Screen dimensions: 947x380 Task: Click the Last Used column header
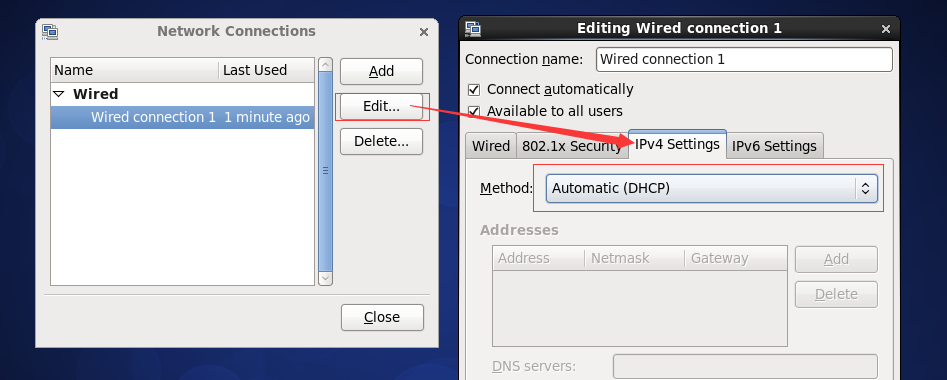[x=266, y=70]
